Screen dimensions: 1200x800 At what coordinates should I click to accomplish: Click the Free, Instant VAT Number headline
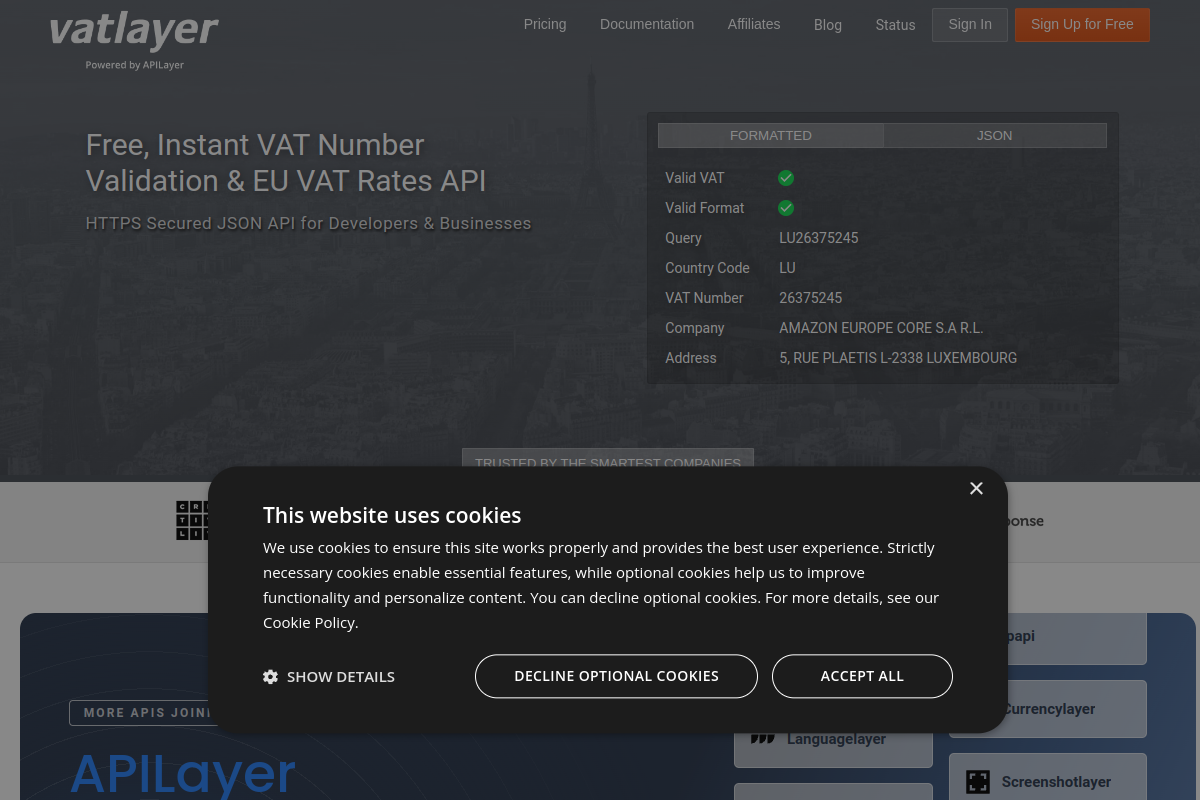(286, 162)
